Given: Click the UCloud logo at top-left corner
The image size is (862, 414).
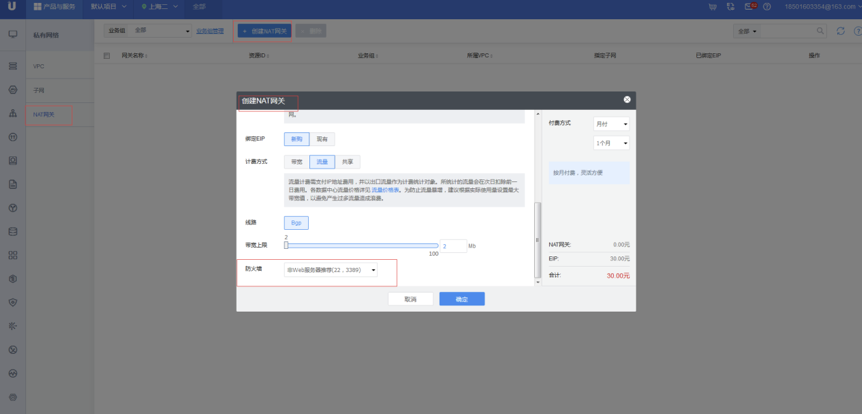Looking at the screenshot, I should (12, 7).
